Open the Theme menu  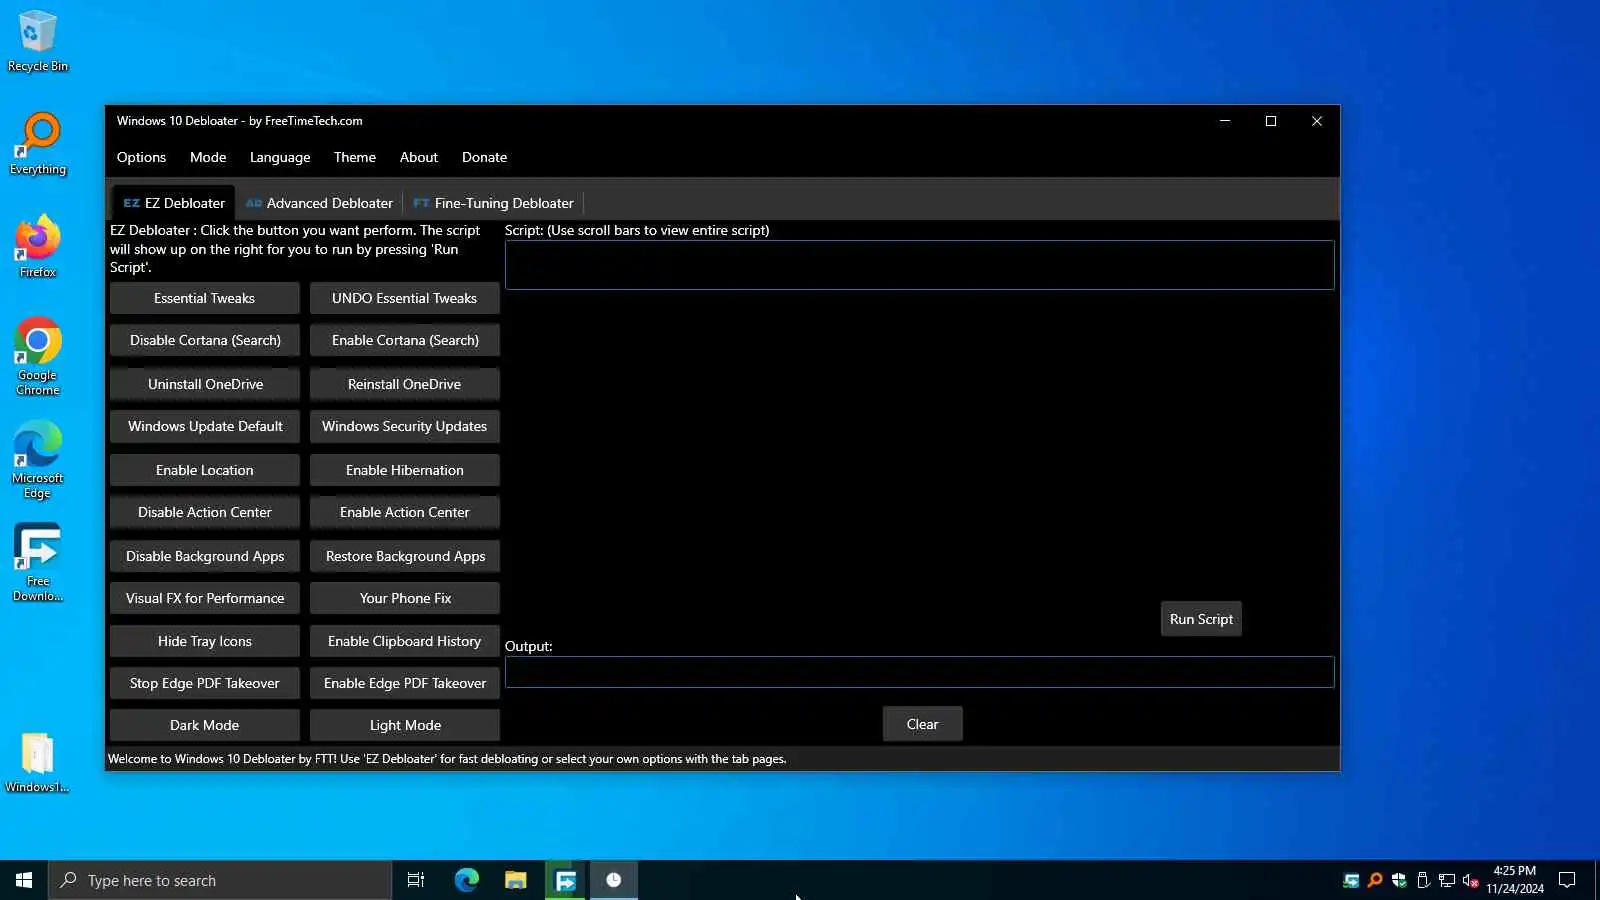click(355, 157)
